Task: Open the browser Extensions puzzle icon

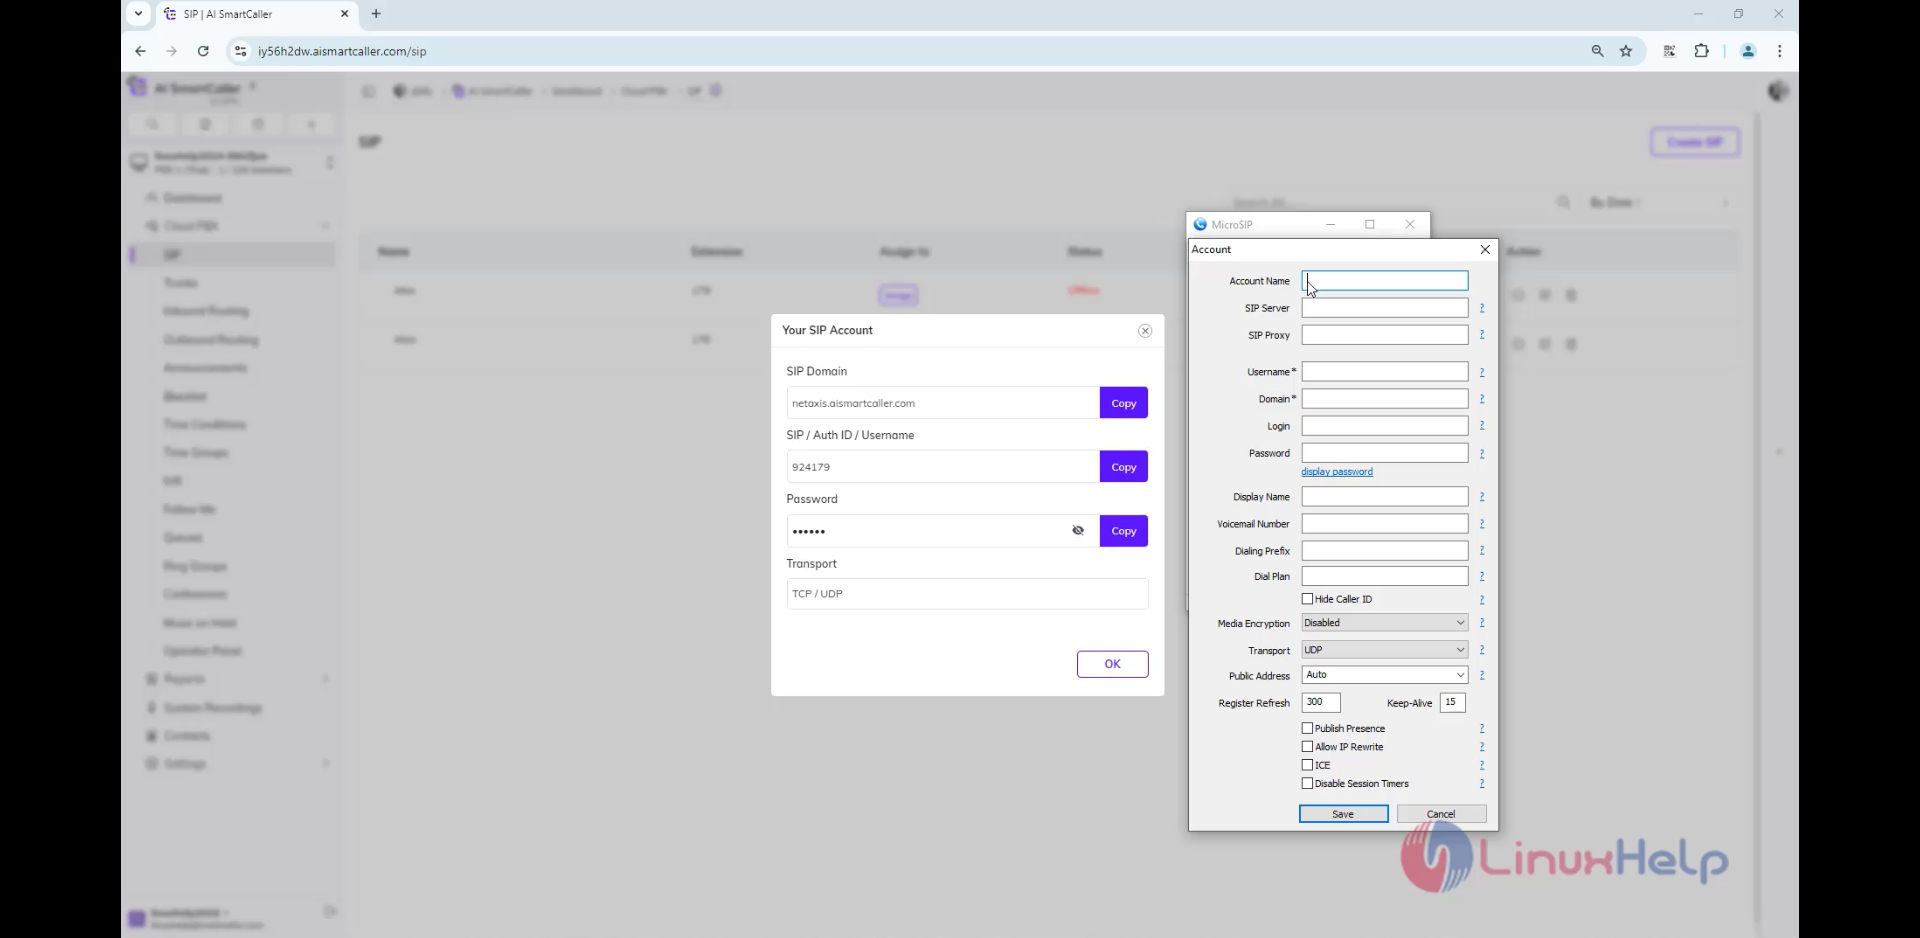Action: (x=1701, y=51)
